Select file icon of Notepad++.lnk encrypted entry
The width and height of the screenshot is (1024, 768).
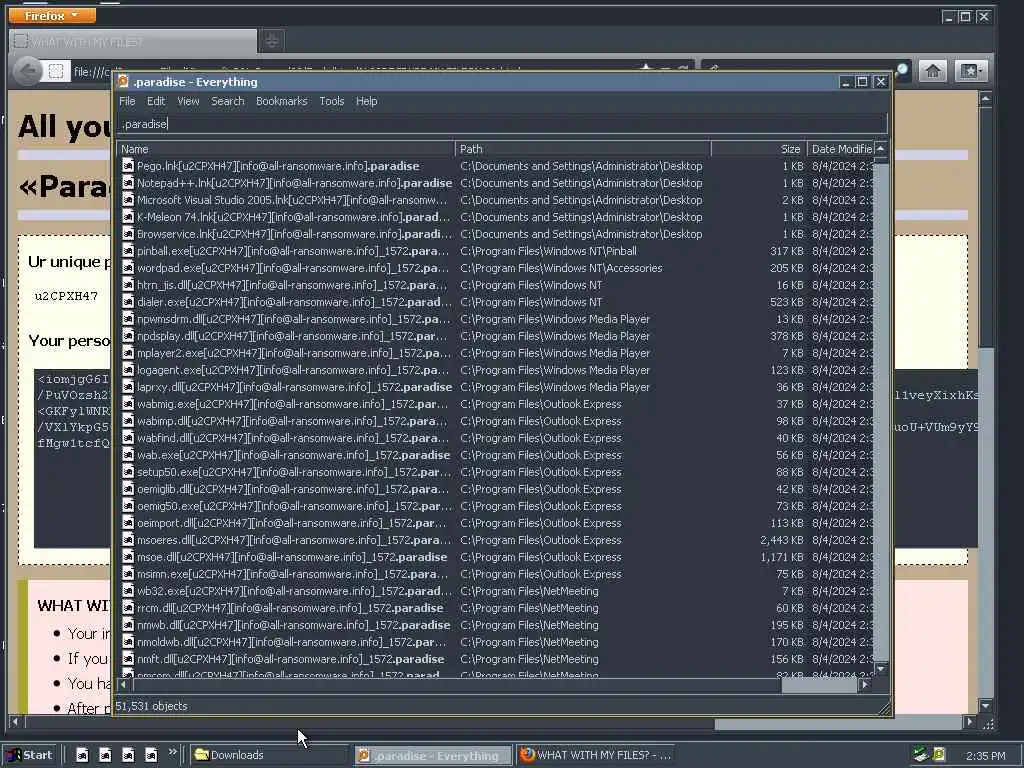tap(128, 183)
